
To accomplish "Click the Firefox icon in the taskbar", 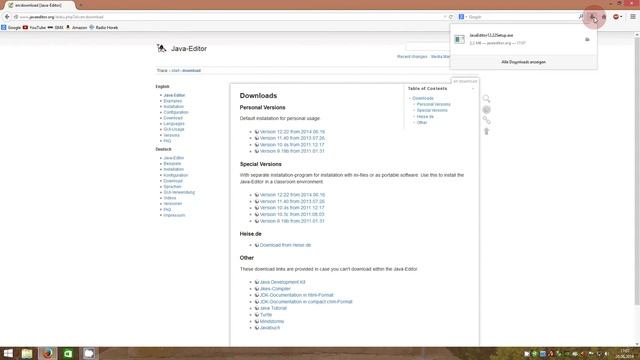I will pos(48,353).
